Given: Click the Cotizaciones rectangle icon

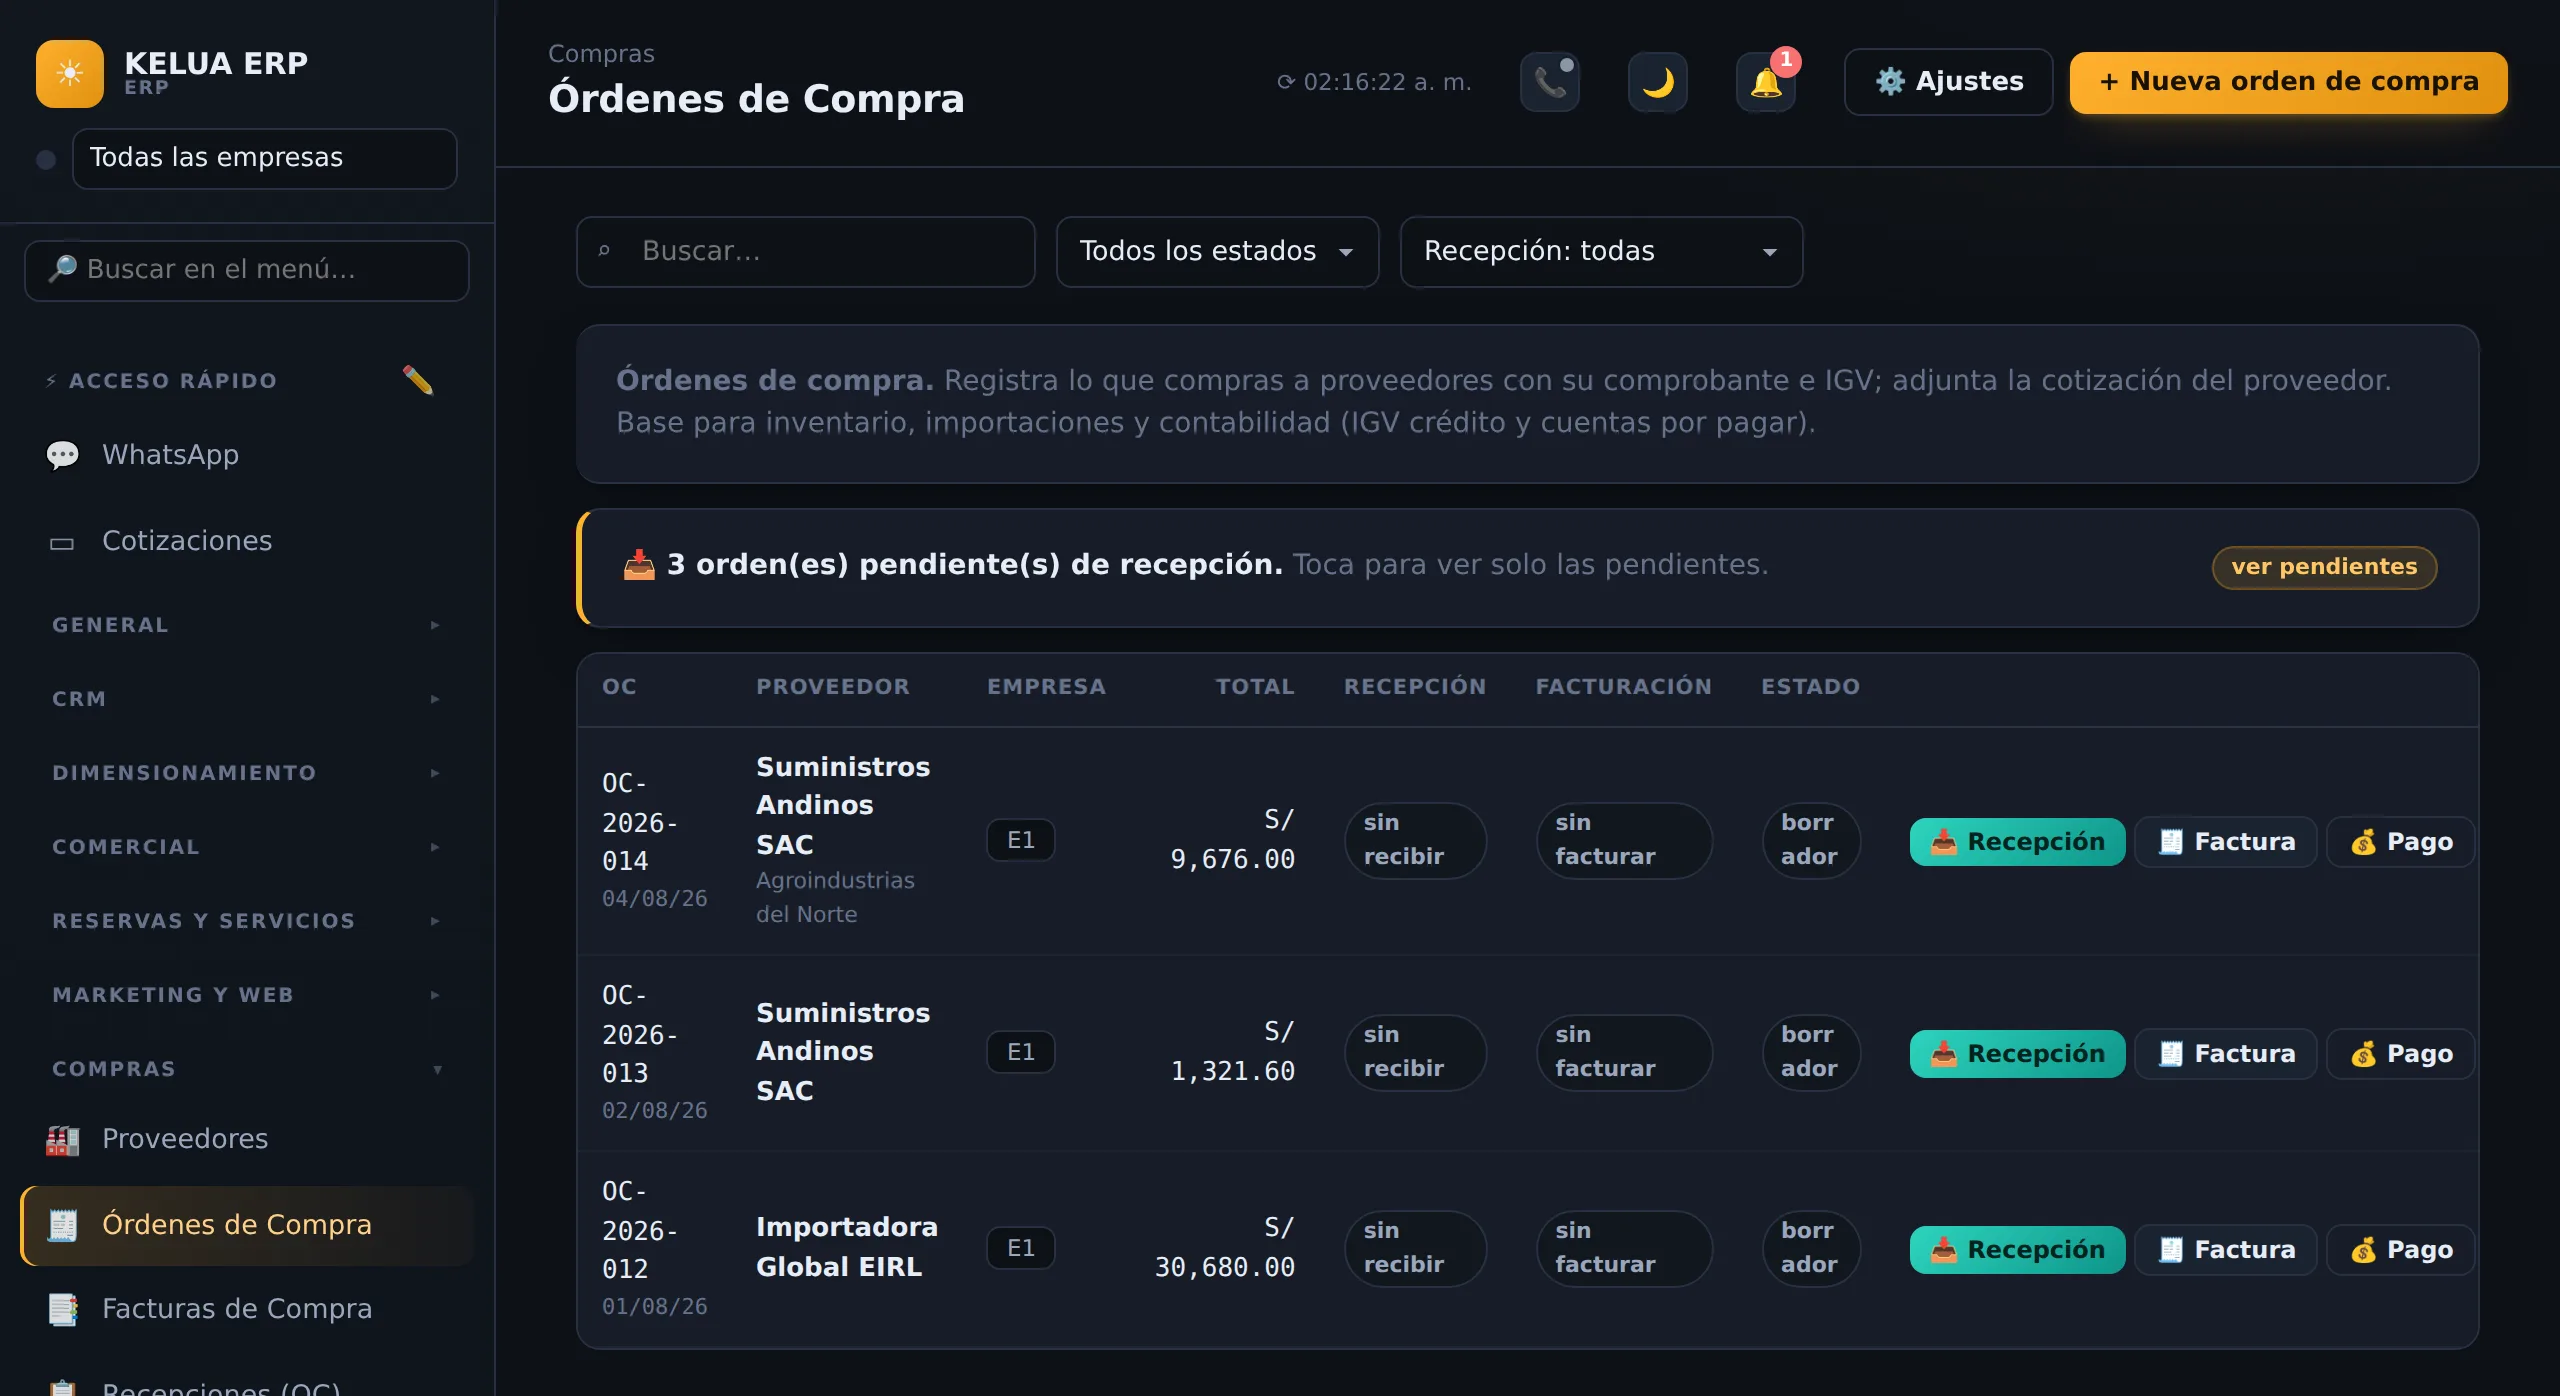Looking at the screenshot, I should point(62,543).
